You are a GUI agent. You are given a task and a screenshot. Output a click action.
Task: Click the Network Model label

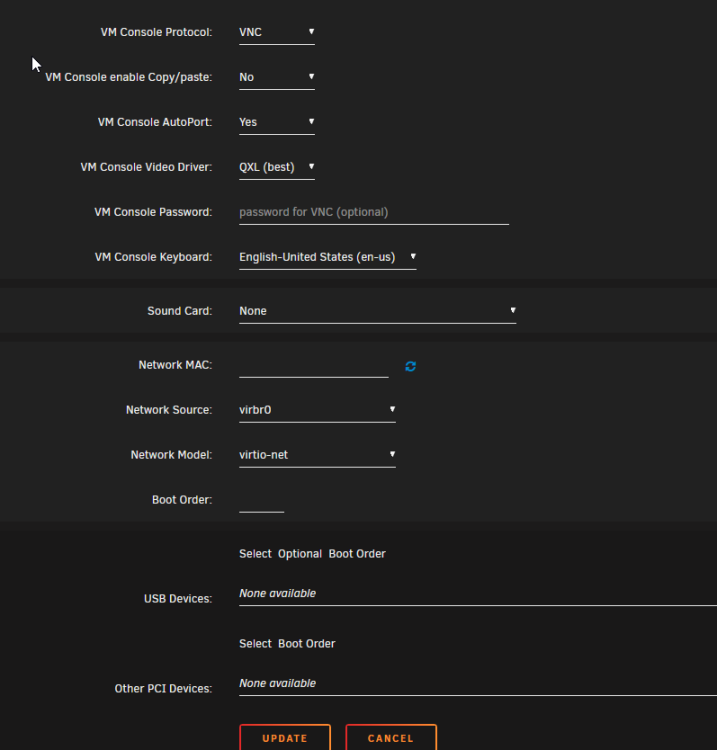[x=172, y=455]
